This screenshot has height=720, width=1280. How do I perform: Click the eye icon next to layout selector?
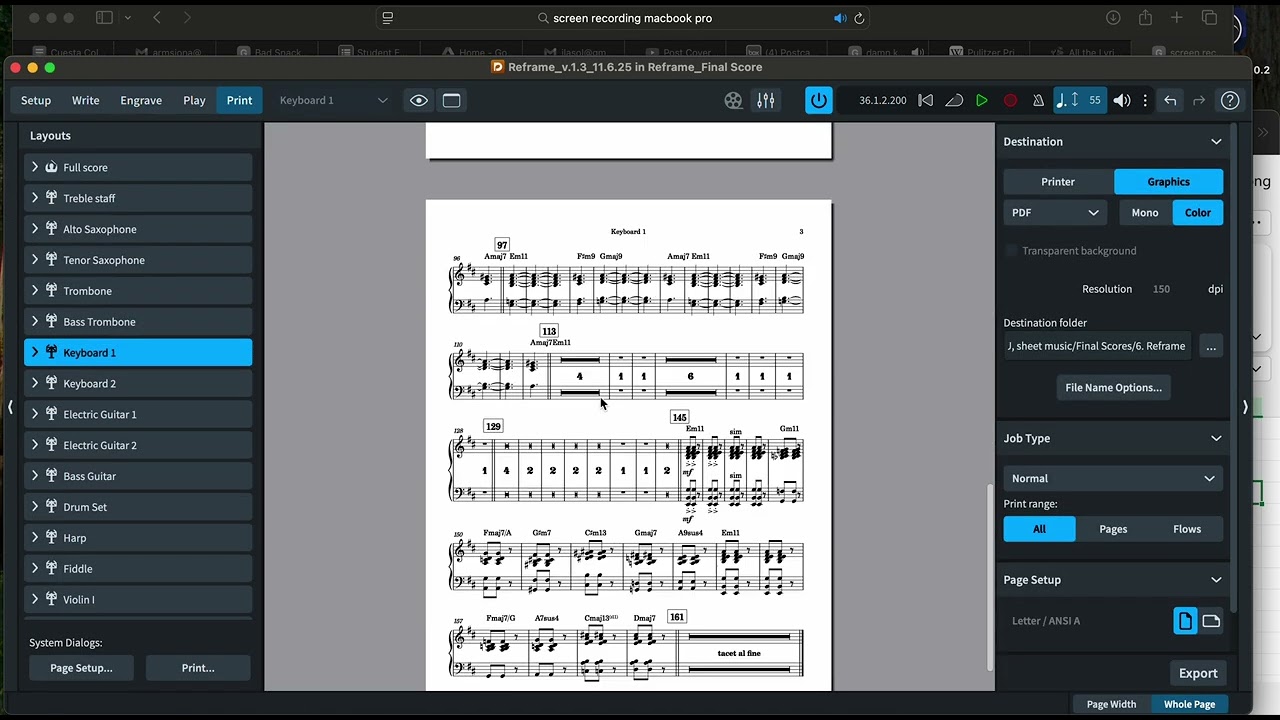(x=419, y=100)
